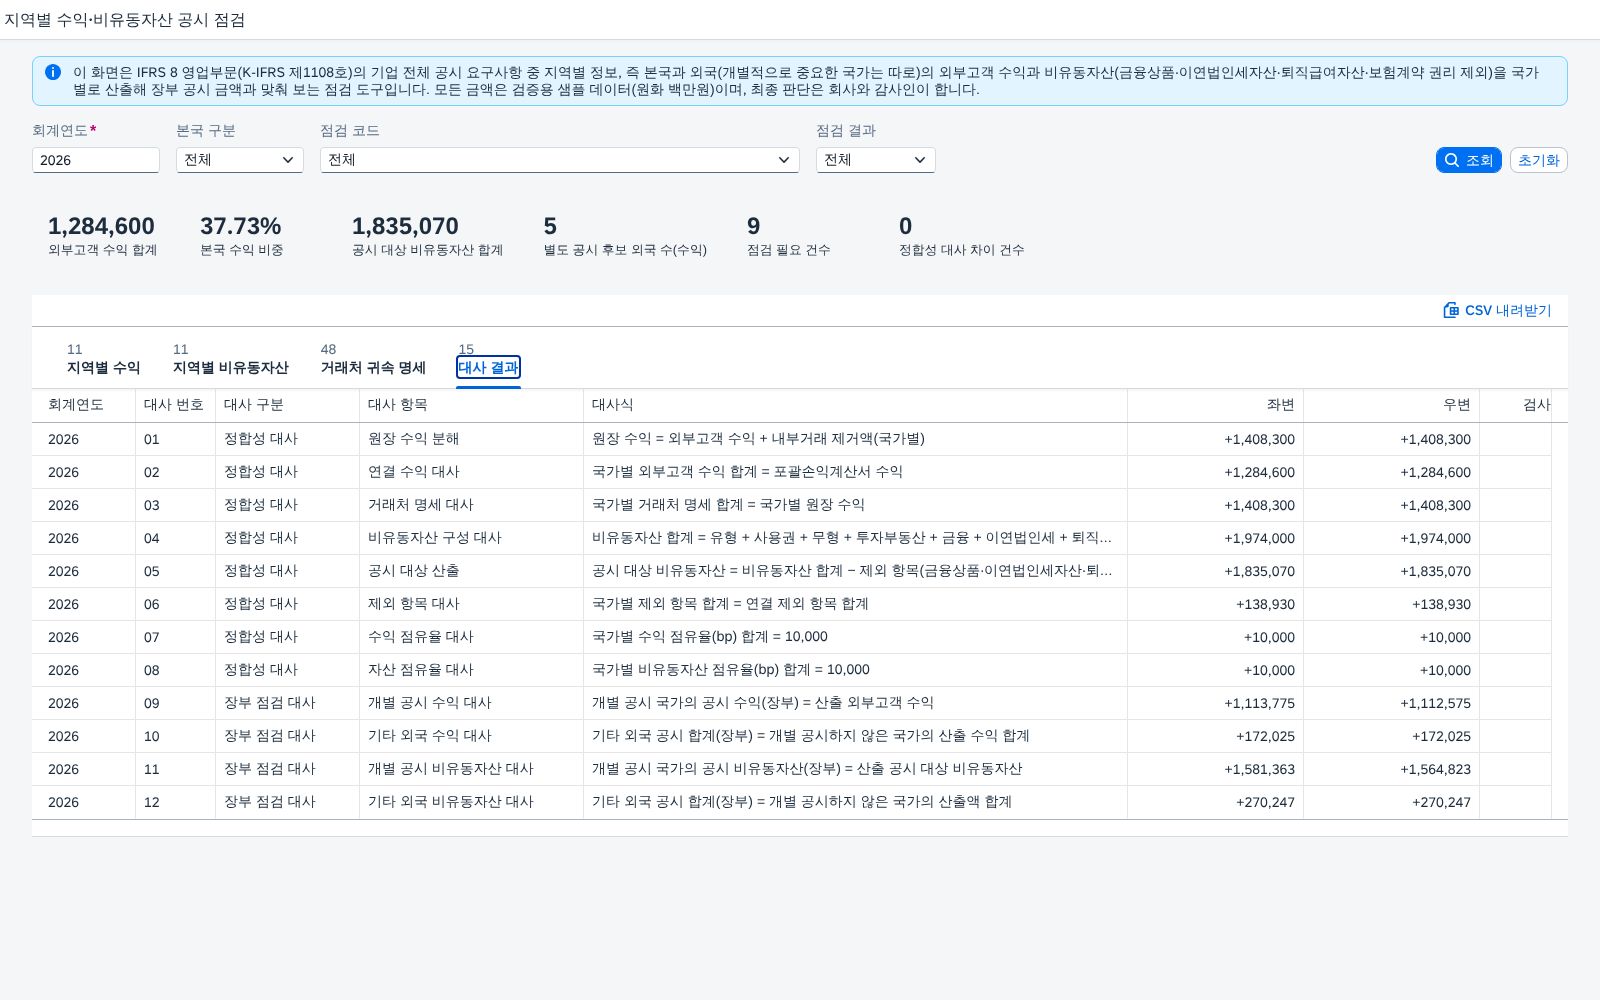The height and width of the screenshot is (1000, 1600).
Task: Click the 대사 구분 column header
Action: (287, 405)
